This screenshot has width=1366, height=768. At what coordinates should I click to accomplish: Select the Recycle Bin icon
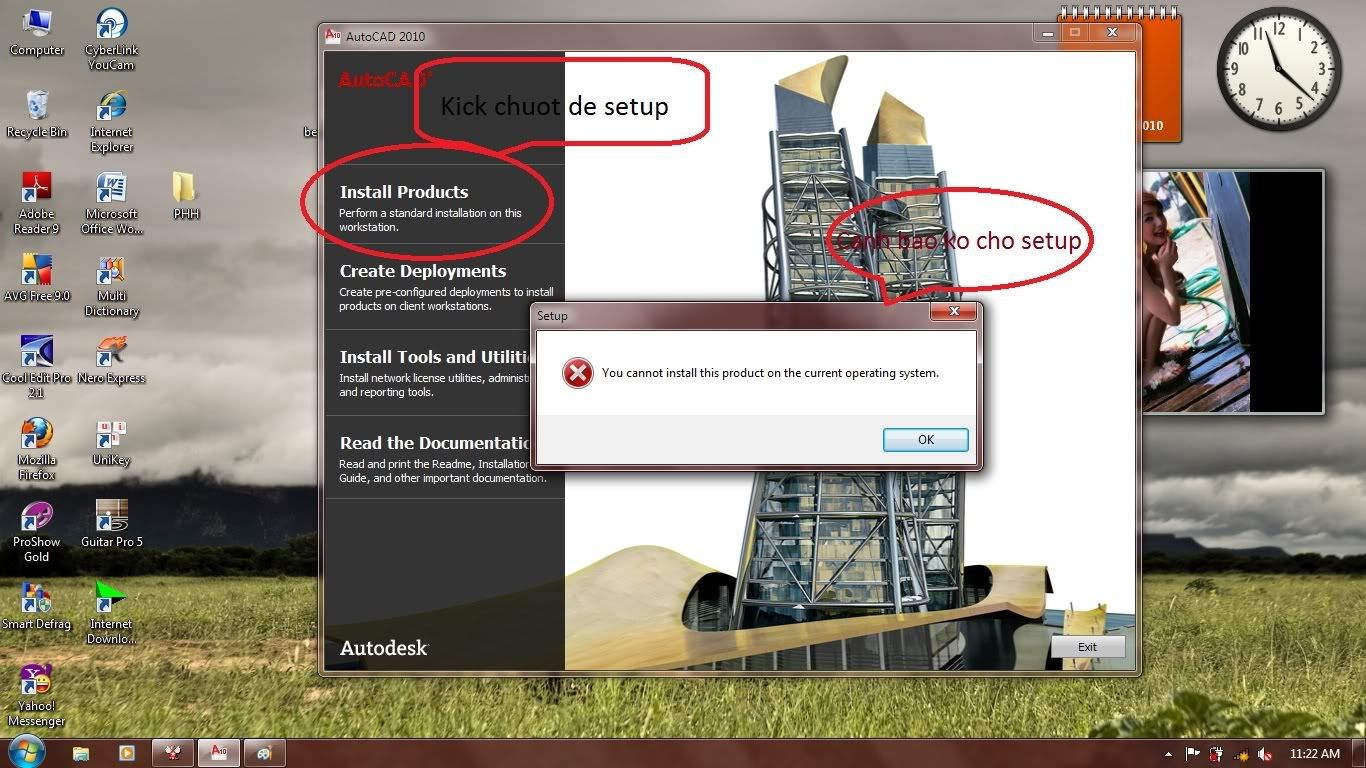click(x=37, y=114)
